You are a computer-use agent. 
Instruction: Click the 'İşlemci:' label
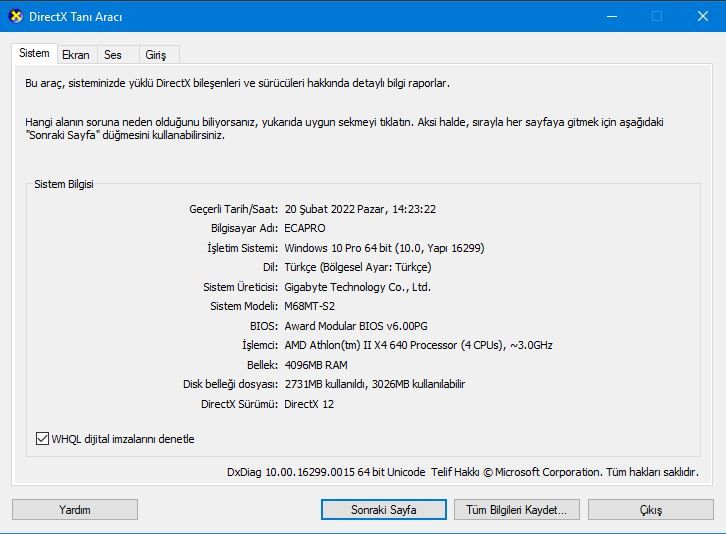(x=260, y=345)
